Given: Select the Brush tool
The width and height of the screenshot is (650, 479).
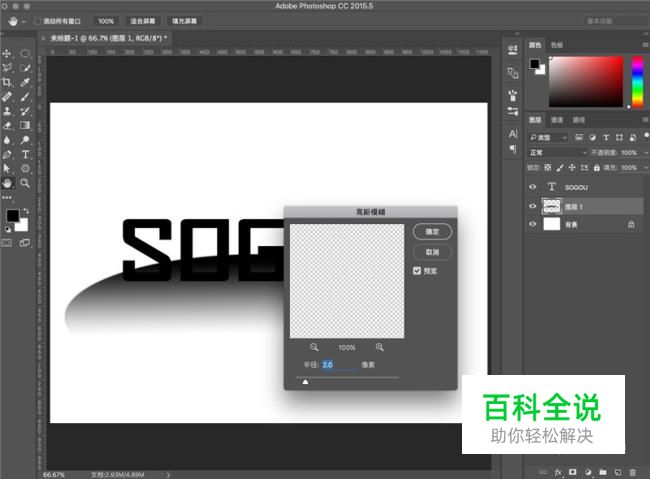Looking at the screenshot, I should [x=25, y=97].
